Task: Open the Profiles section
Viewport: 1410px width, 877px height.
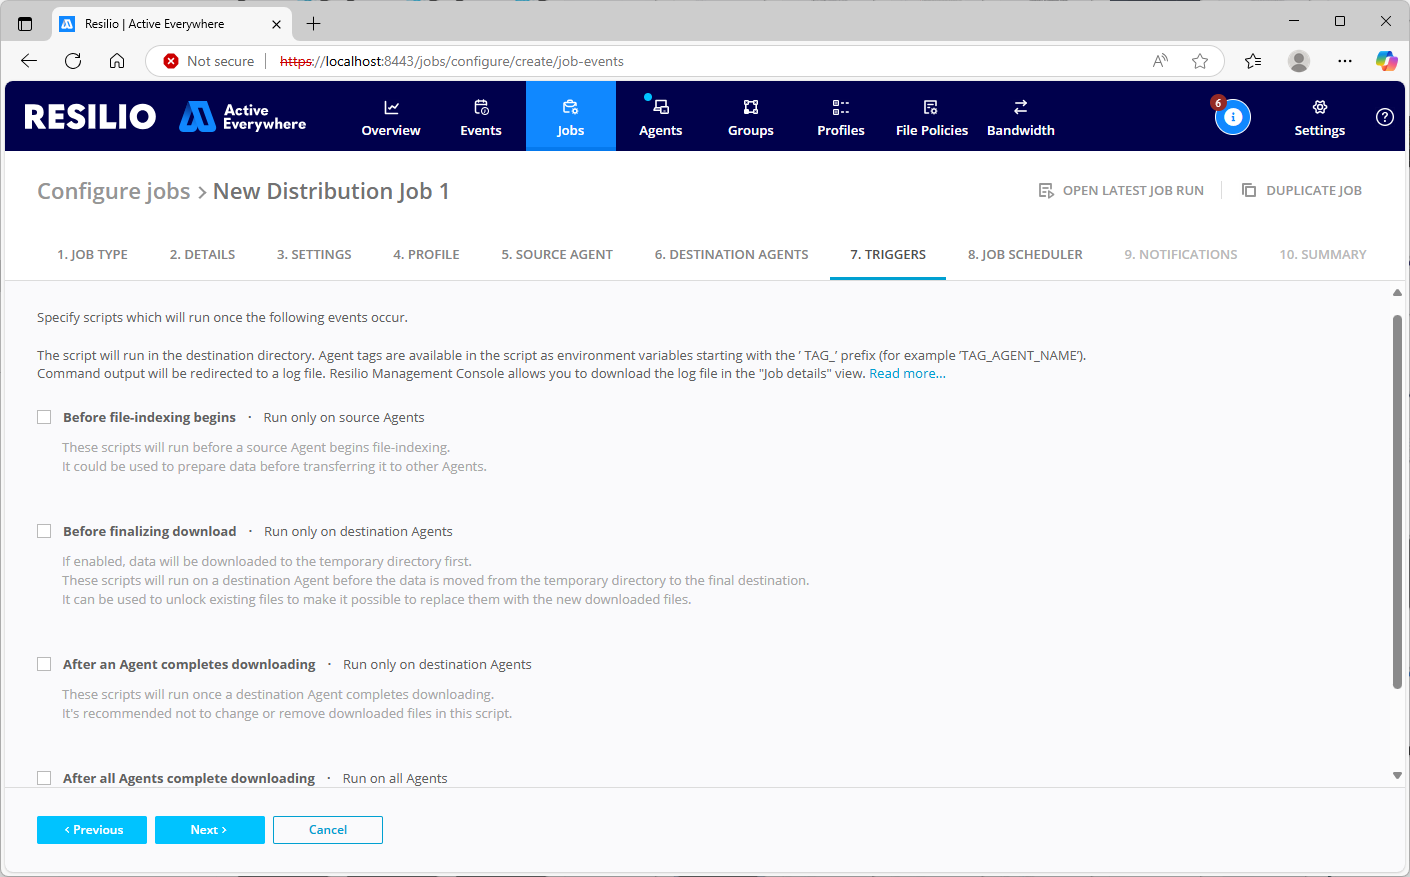Action: click(x=840, y=117)
